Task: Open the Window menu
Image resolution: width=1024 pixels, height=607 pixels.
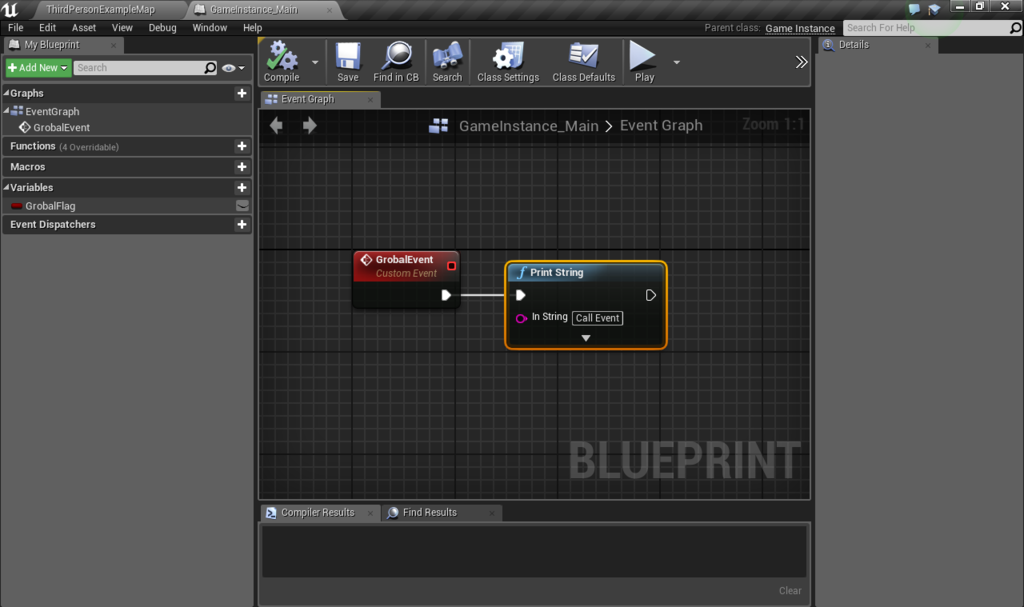Action: click(210, 27)
